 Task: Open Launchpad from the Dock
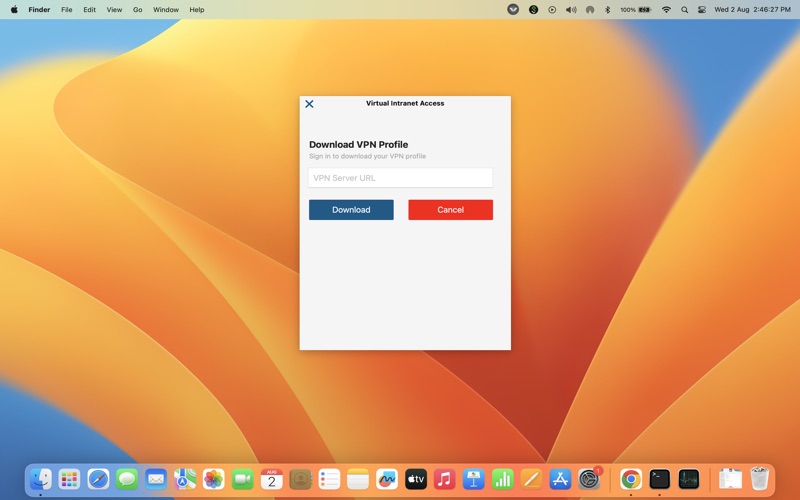69,479
